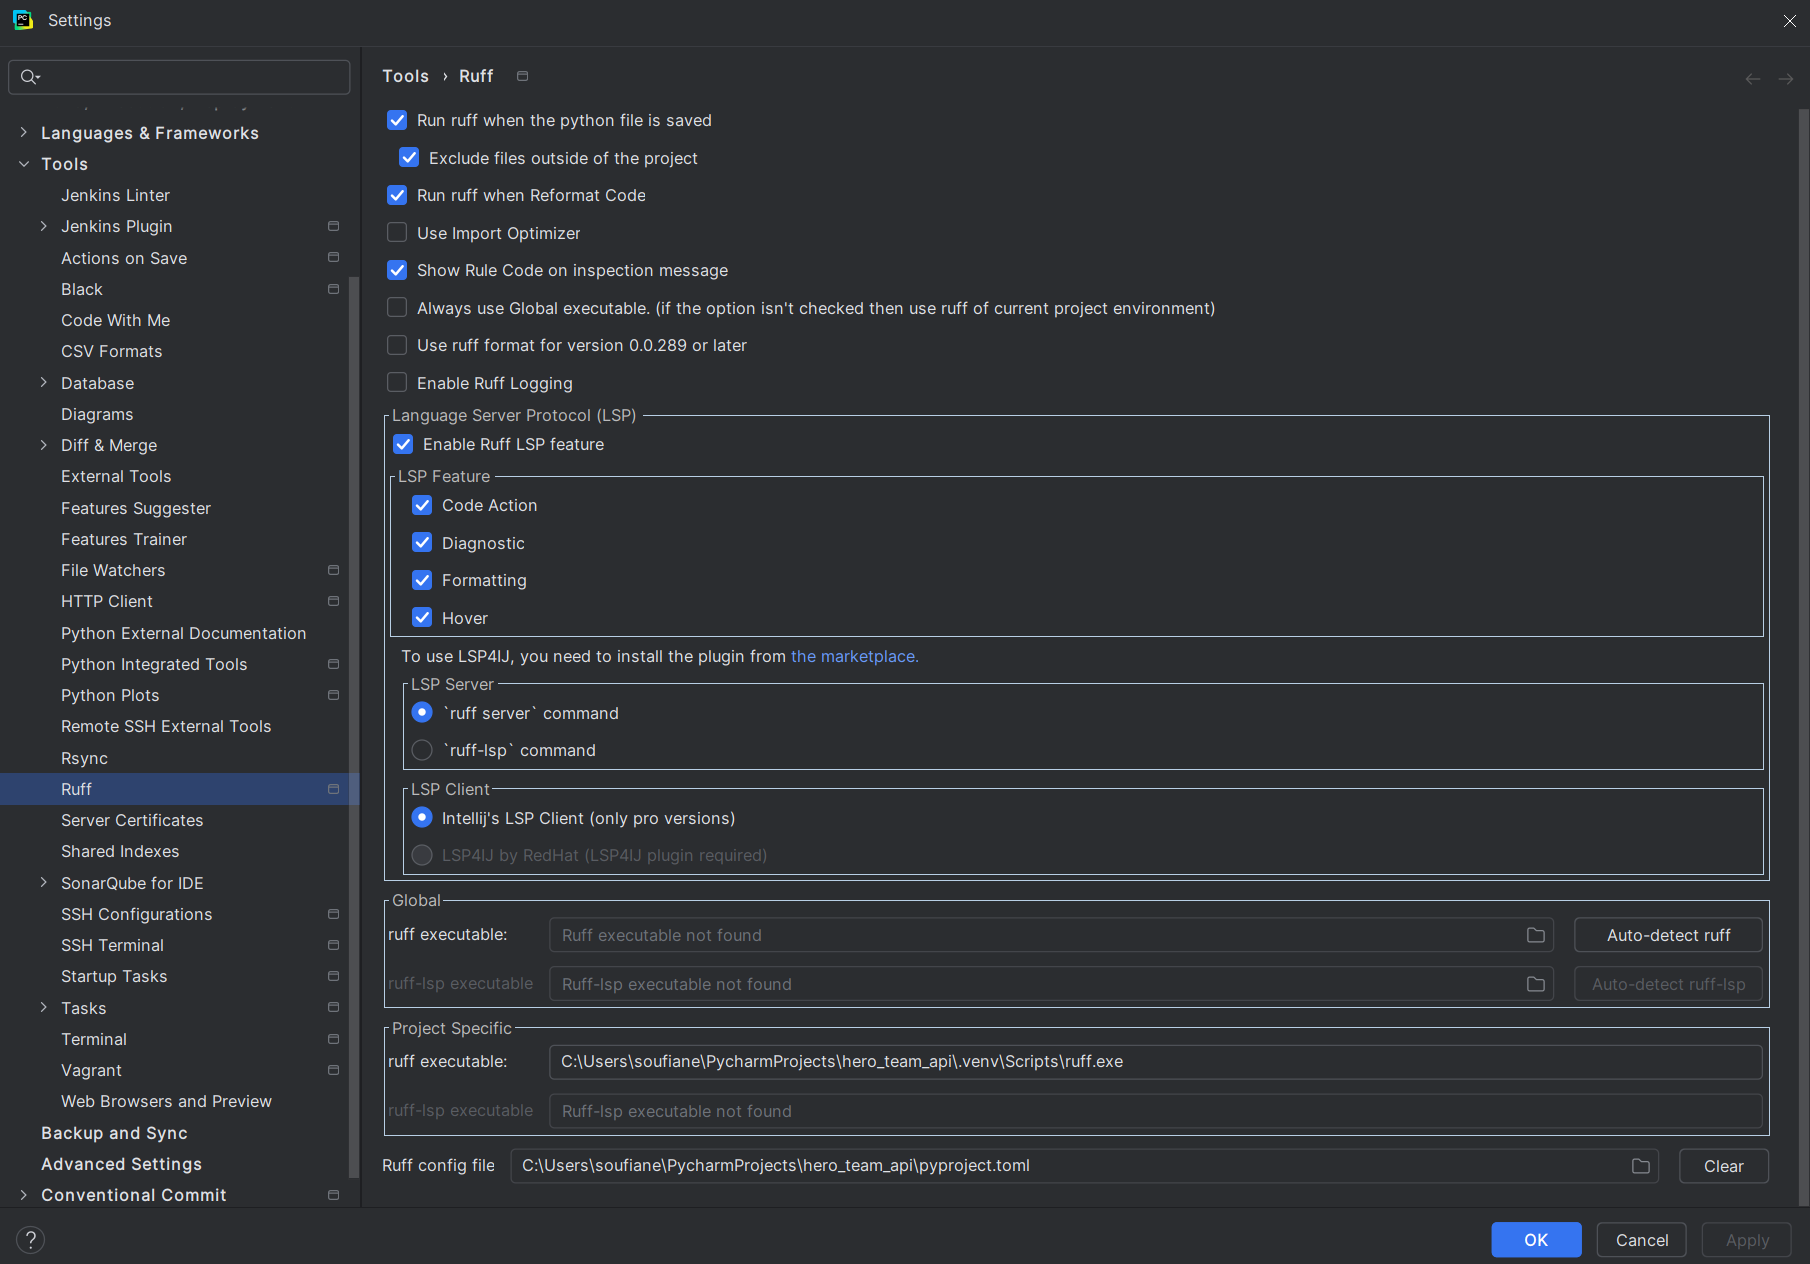Open Advanced Settings page
The image size is (1810, 1264).
pyautogui.click(x=121, y=1164)
